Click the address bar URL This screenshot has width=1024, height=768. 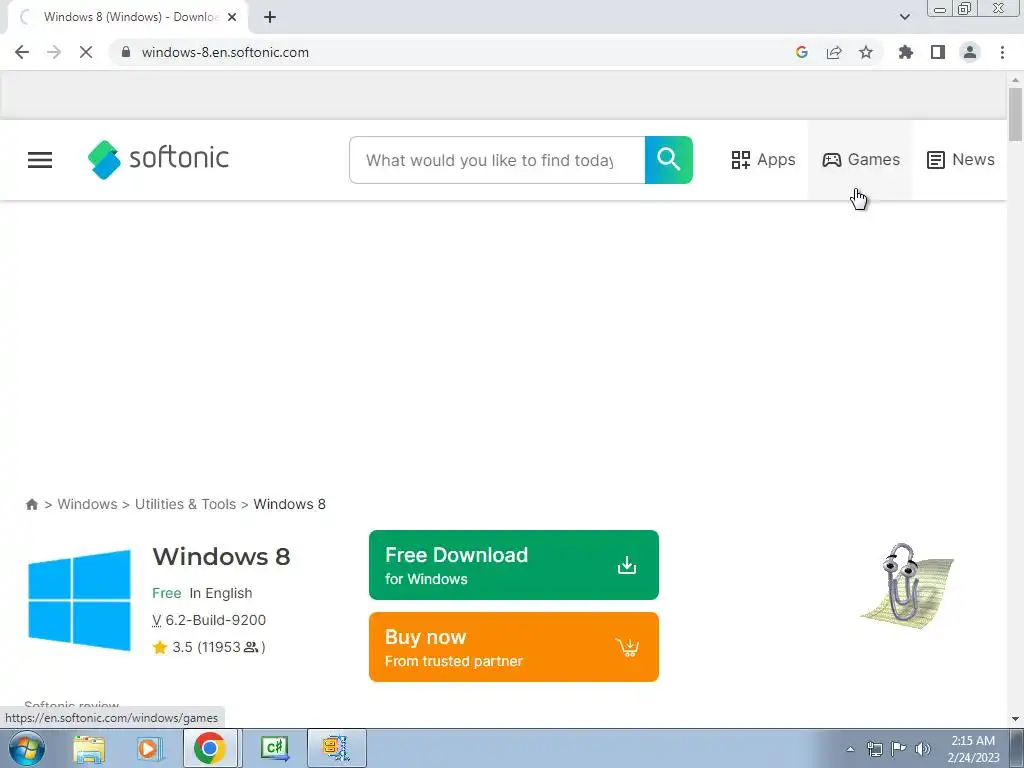225,52
